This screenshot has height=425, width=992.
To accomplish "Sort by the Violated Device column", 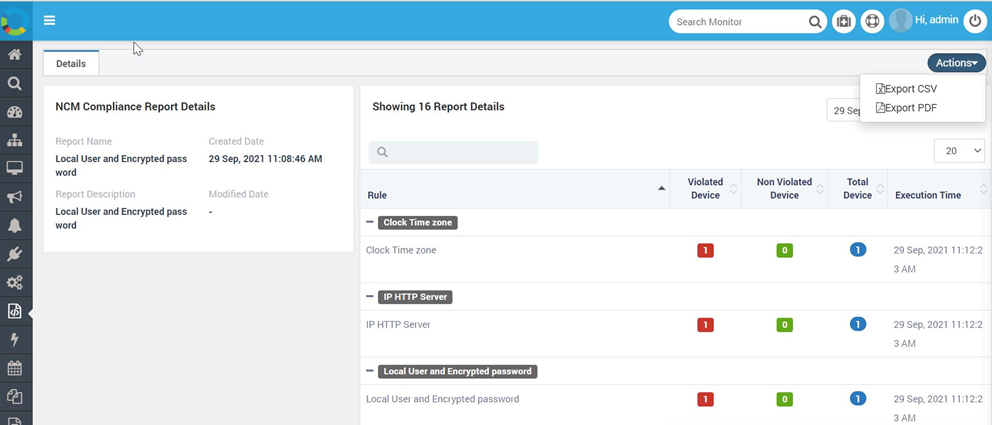I will (705, 188).
